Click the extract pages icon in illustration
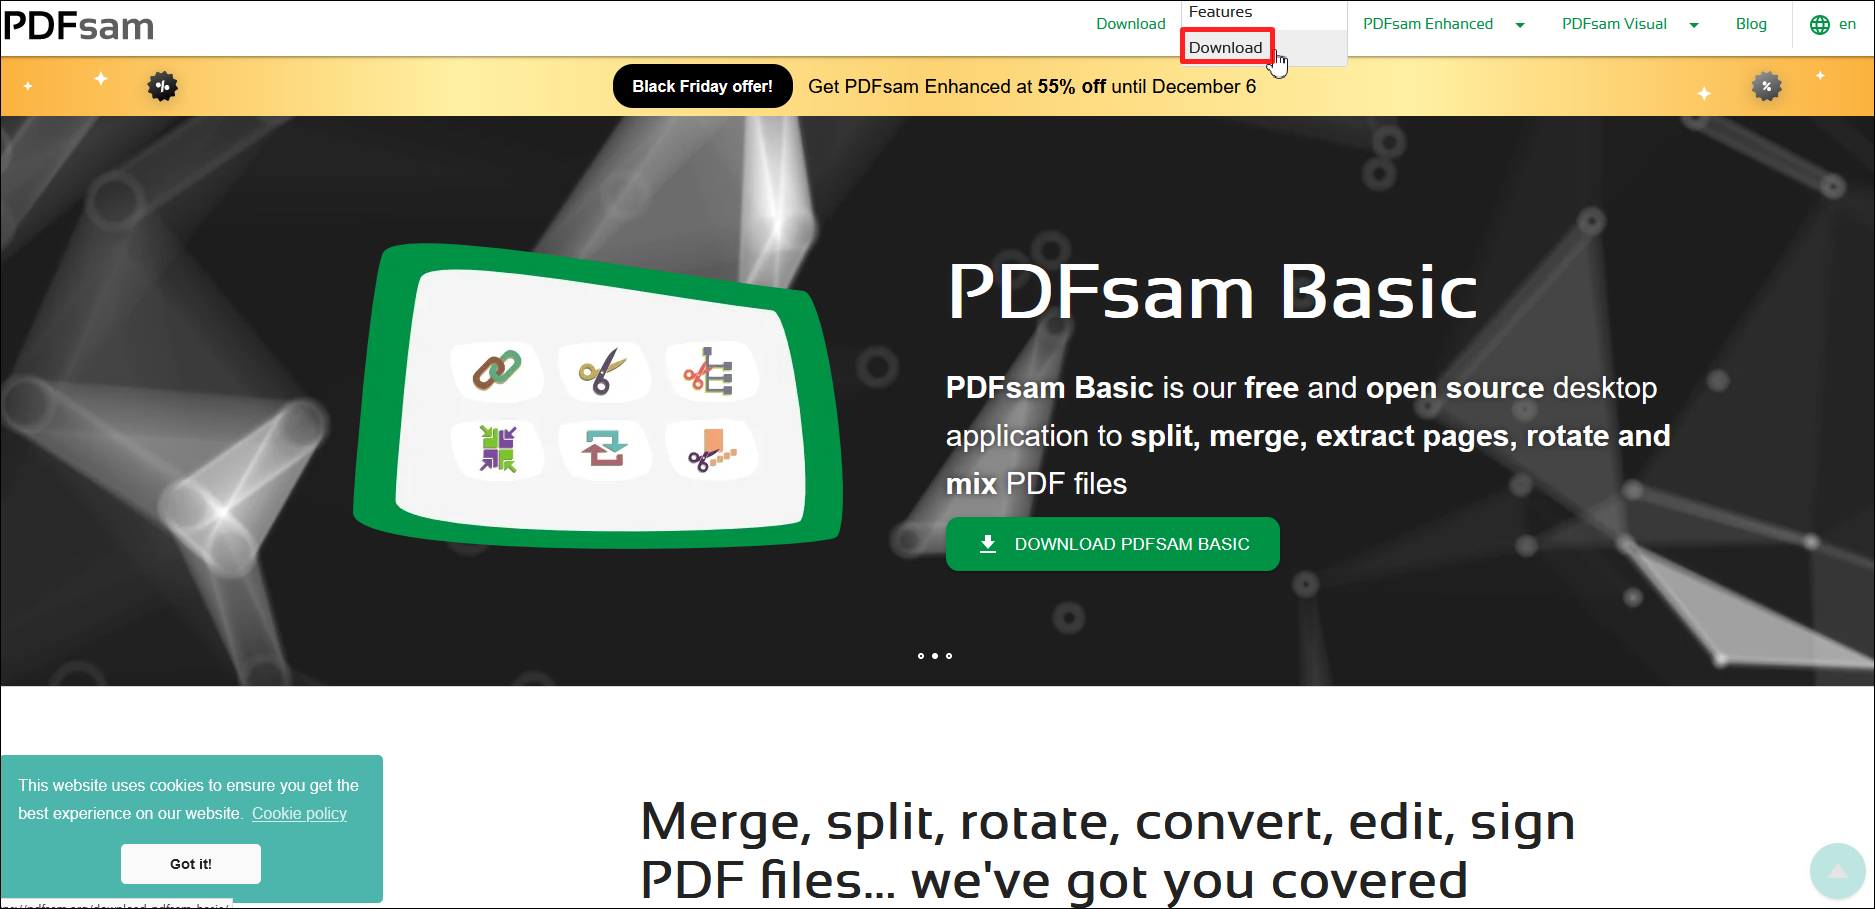1875x909 pixels. (711, 450)
